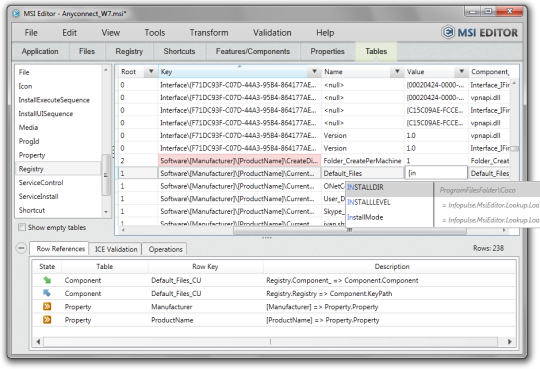Screen dimensions: 540x369
Task: Open the View menu
Action: pyautogui.click(x=111, y=33)
